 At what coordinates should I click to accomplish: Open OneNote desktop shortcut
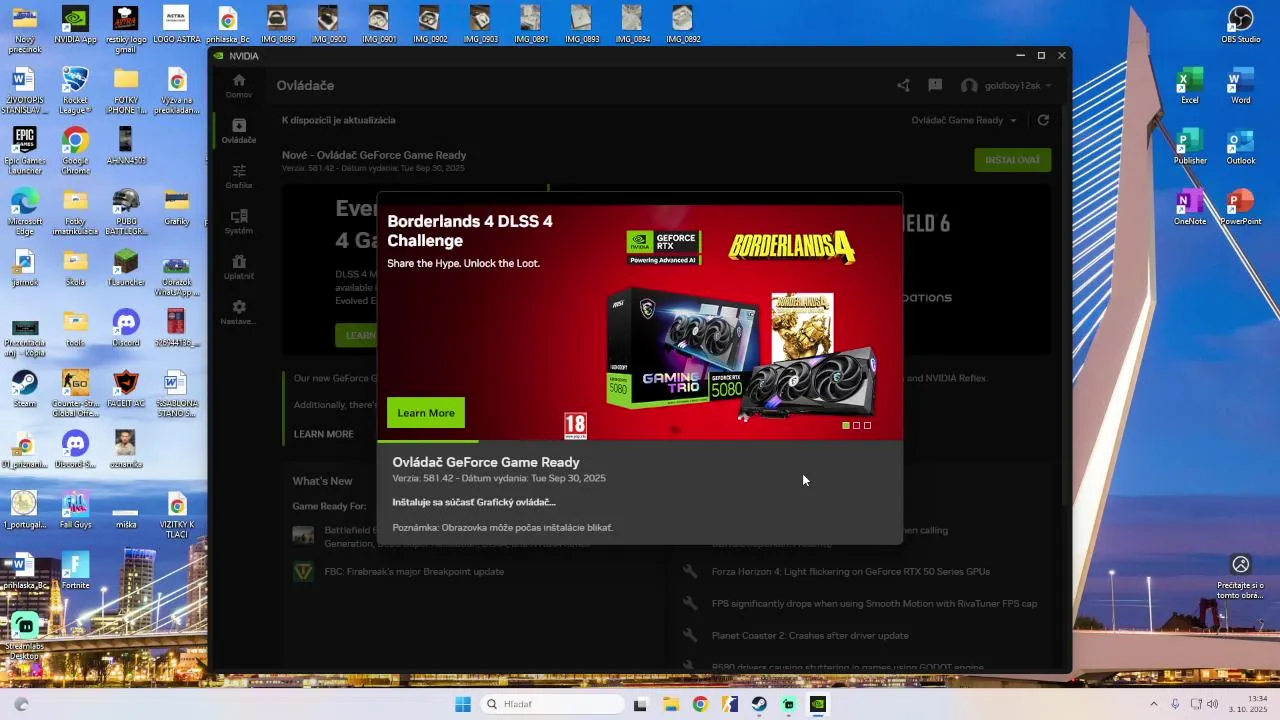click(x=1190, y=207)
